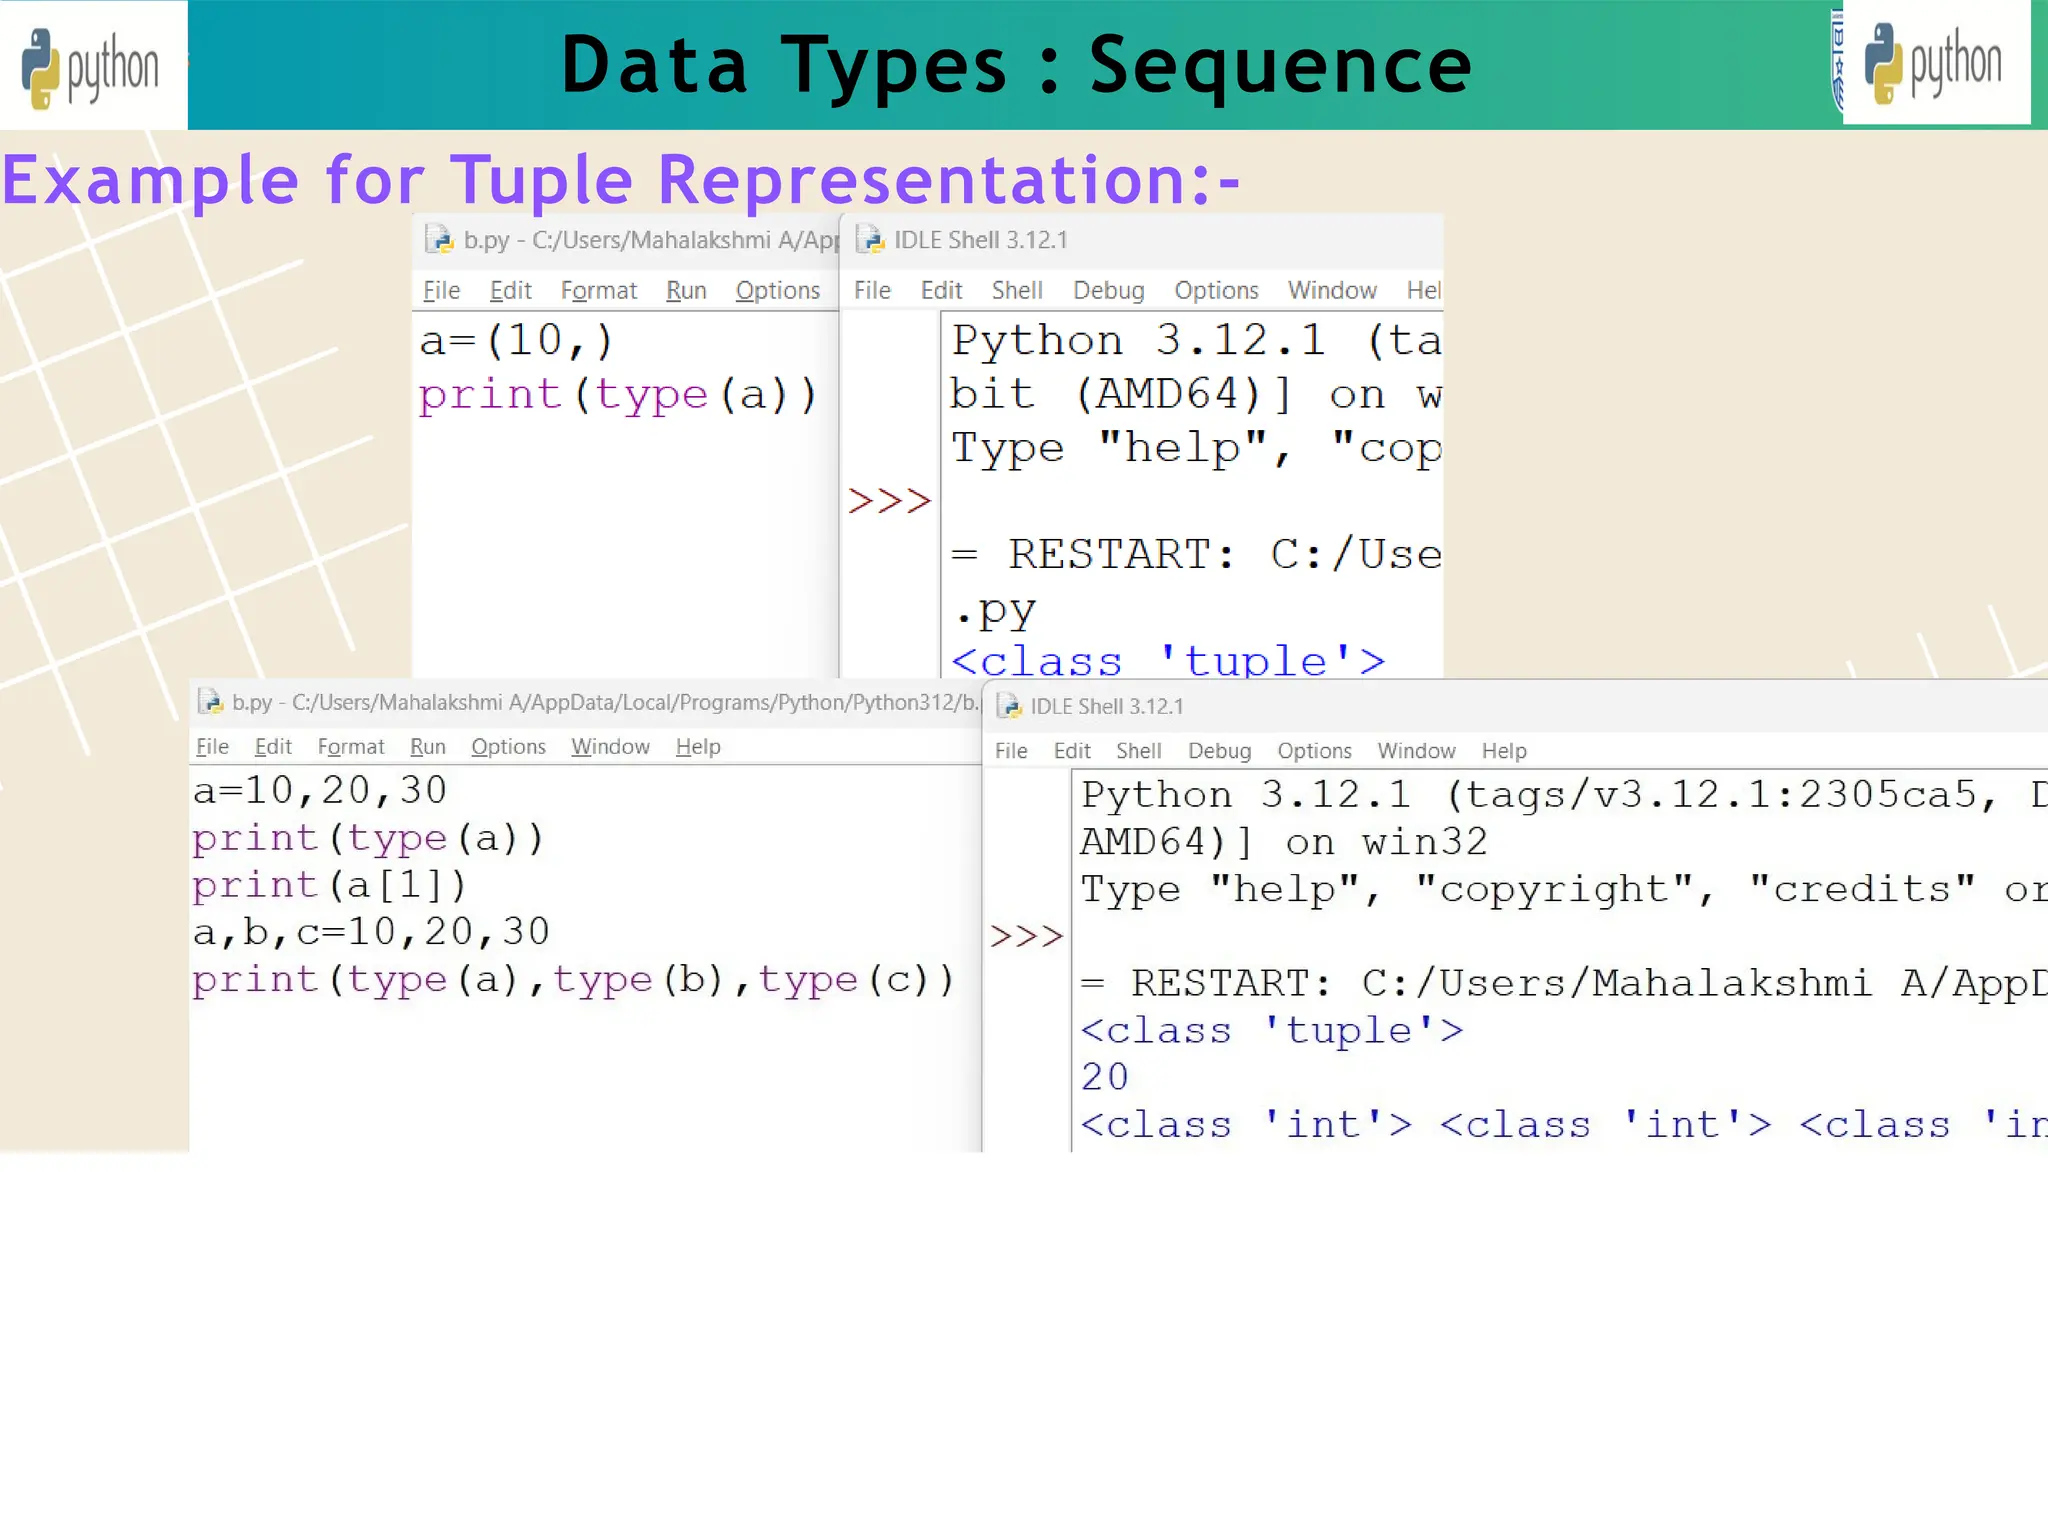Open the Window menu in upper IDLE Shell
The image size is (2048, 1536).
point(1331,291)
